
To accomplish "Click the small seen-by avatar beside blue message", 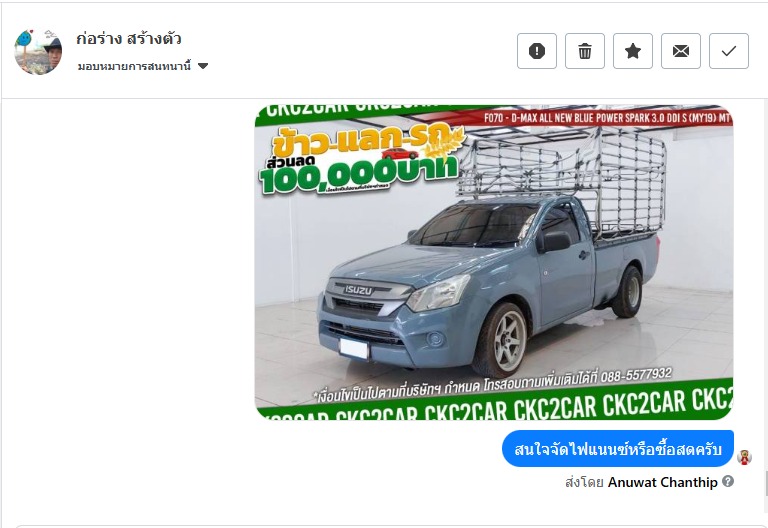I will [x=744, y=457].
